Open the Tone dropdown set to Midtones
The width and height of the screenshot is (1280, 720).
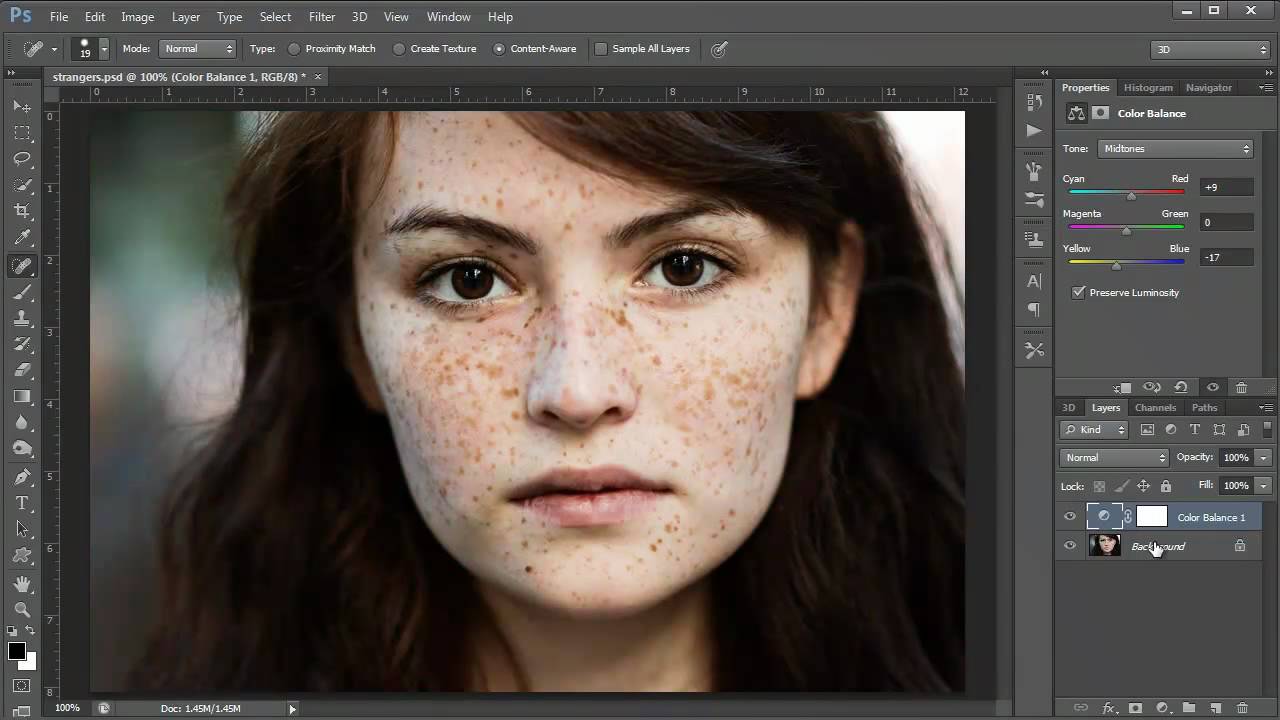click(1176, 149)
